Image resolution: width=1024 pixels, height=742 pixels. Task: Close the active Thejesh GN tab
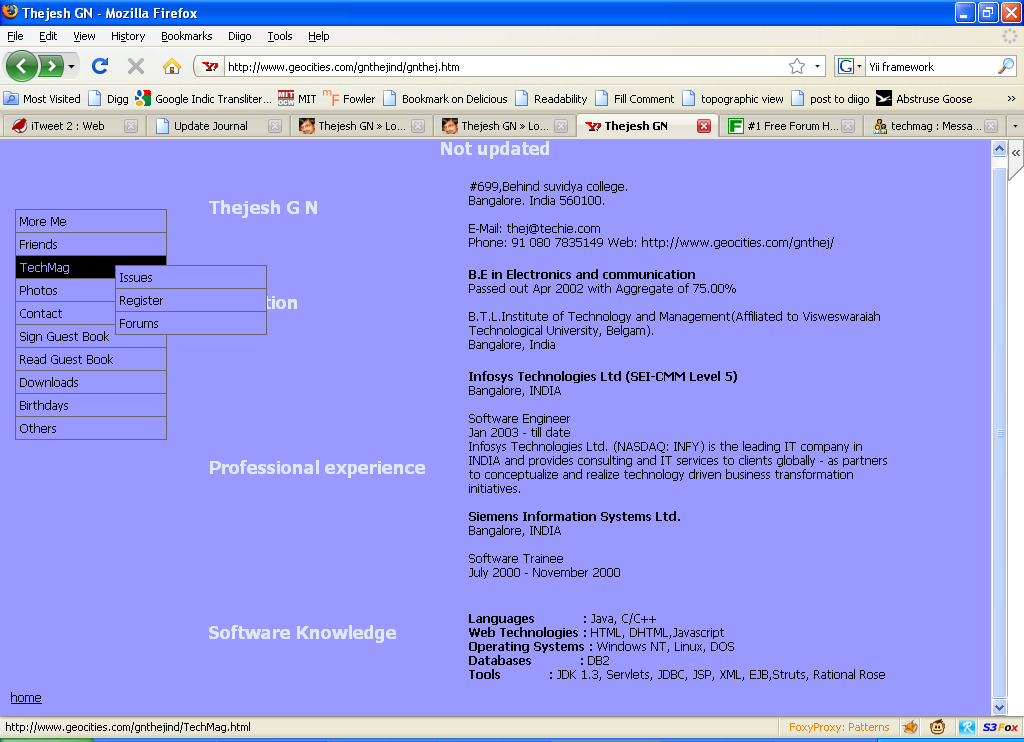click(x=703, y=126)
